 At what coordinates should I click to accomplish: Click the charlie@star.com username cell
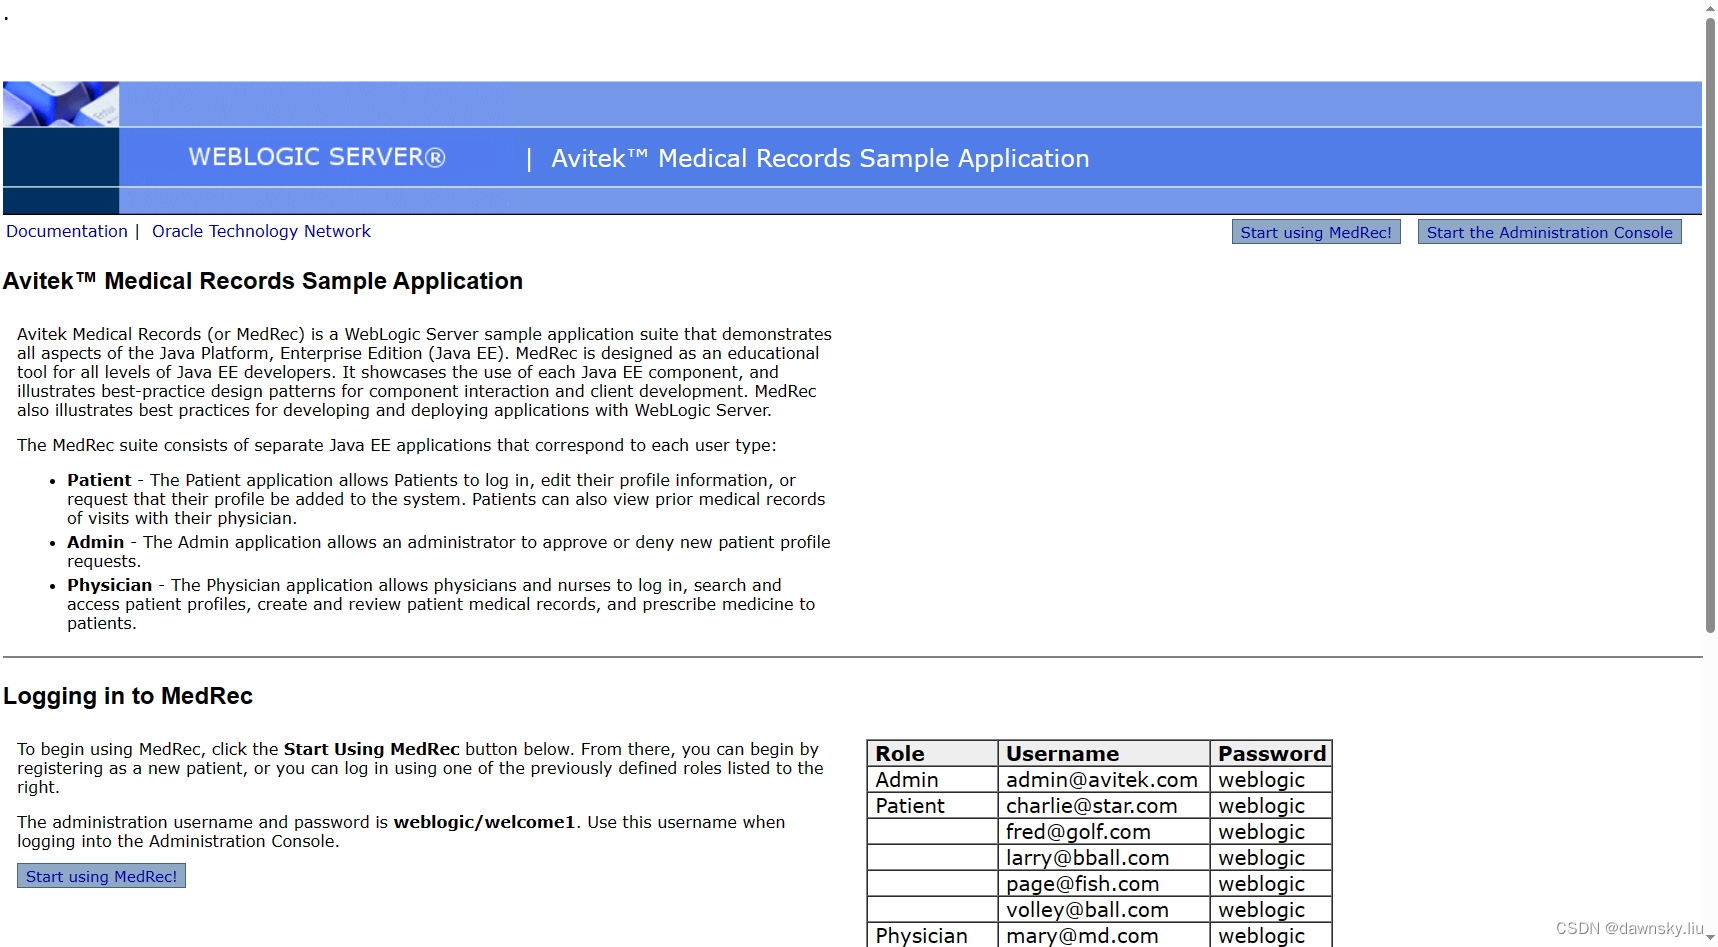point(1104,806)
